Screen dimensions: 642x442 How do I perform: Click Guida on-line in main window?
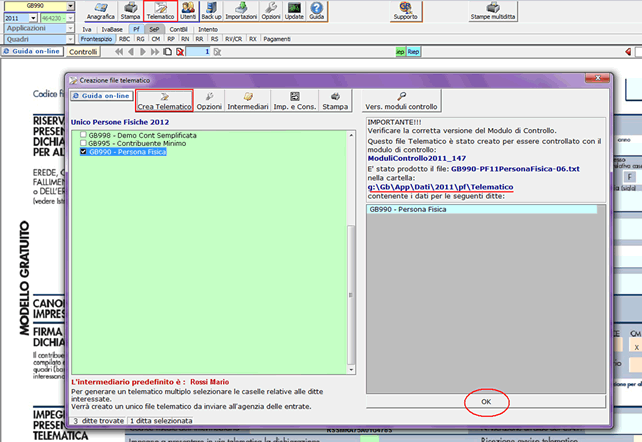click(32, 52)
